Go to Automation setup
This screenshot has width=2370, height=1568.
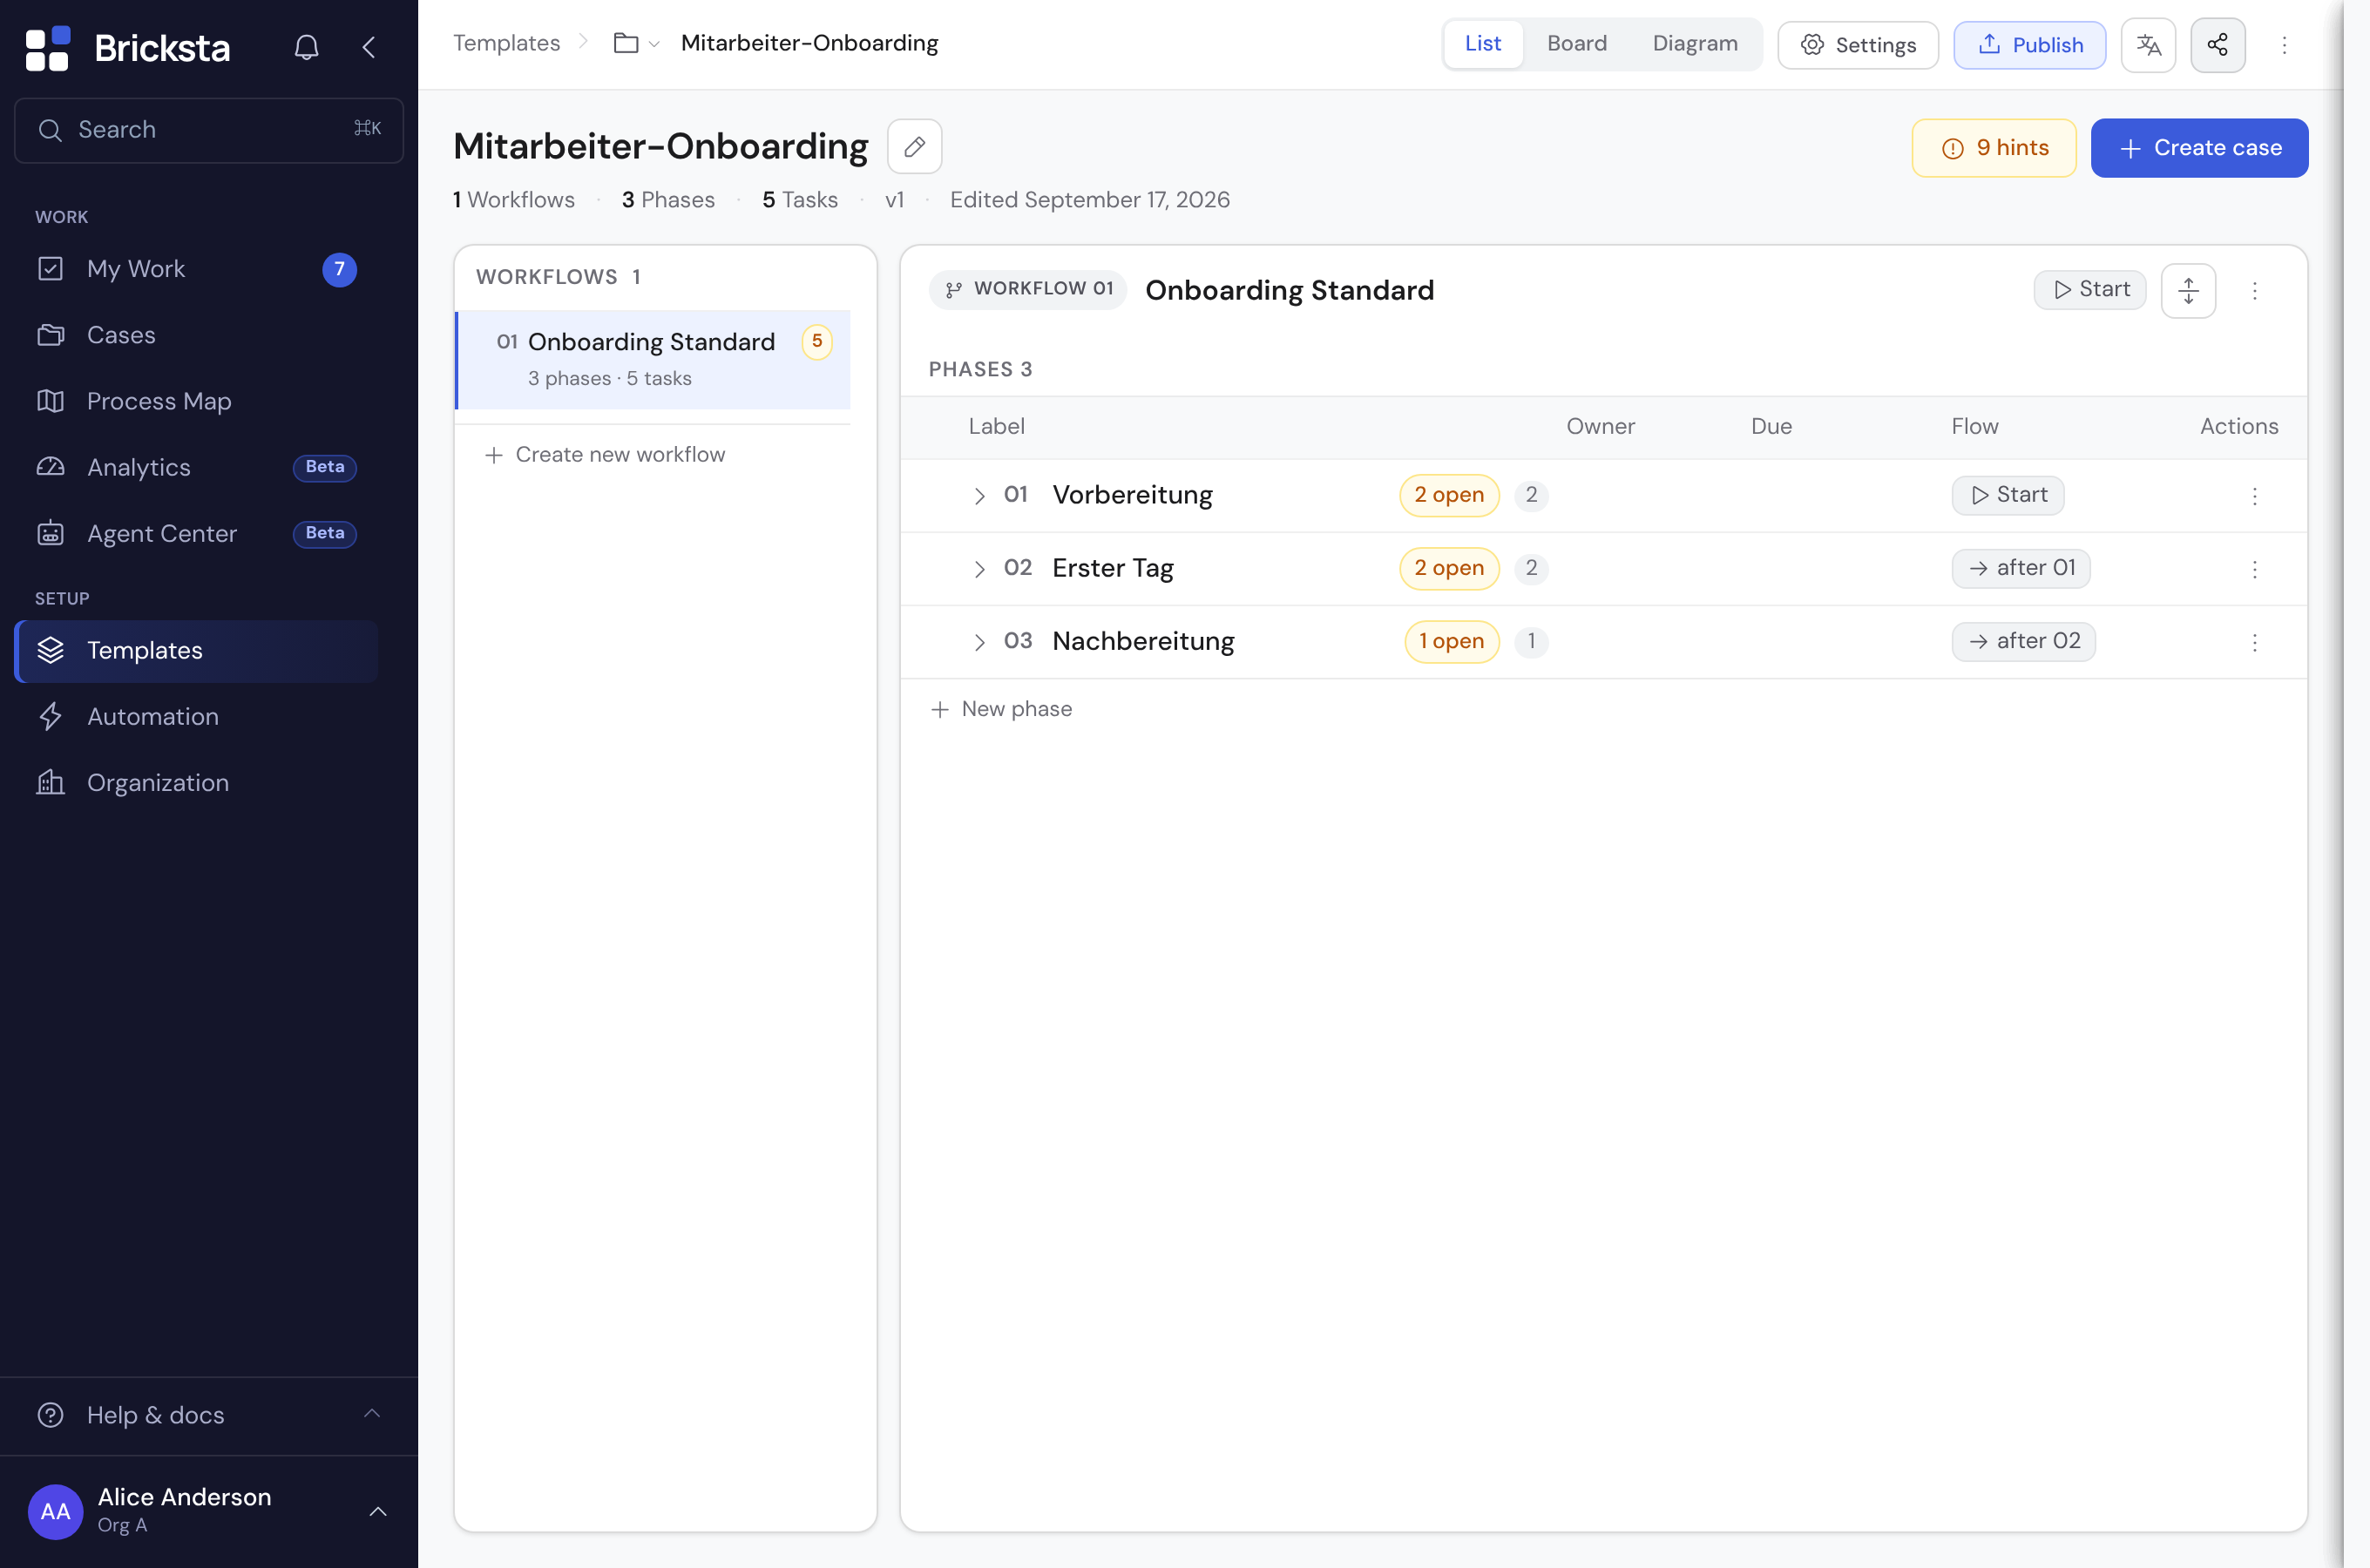point(196,716)
